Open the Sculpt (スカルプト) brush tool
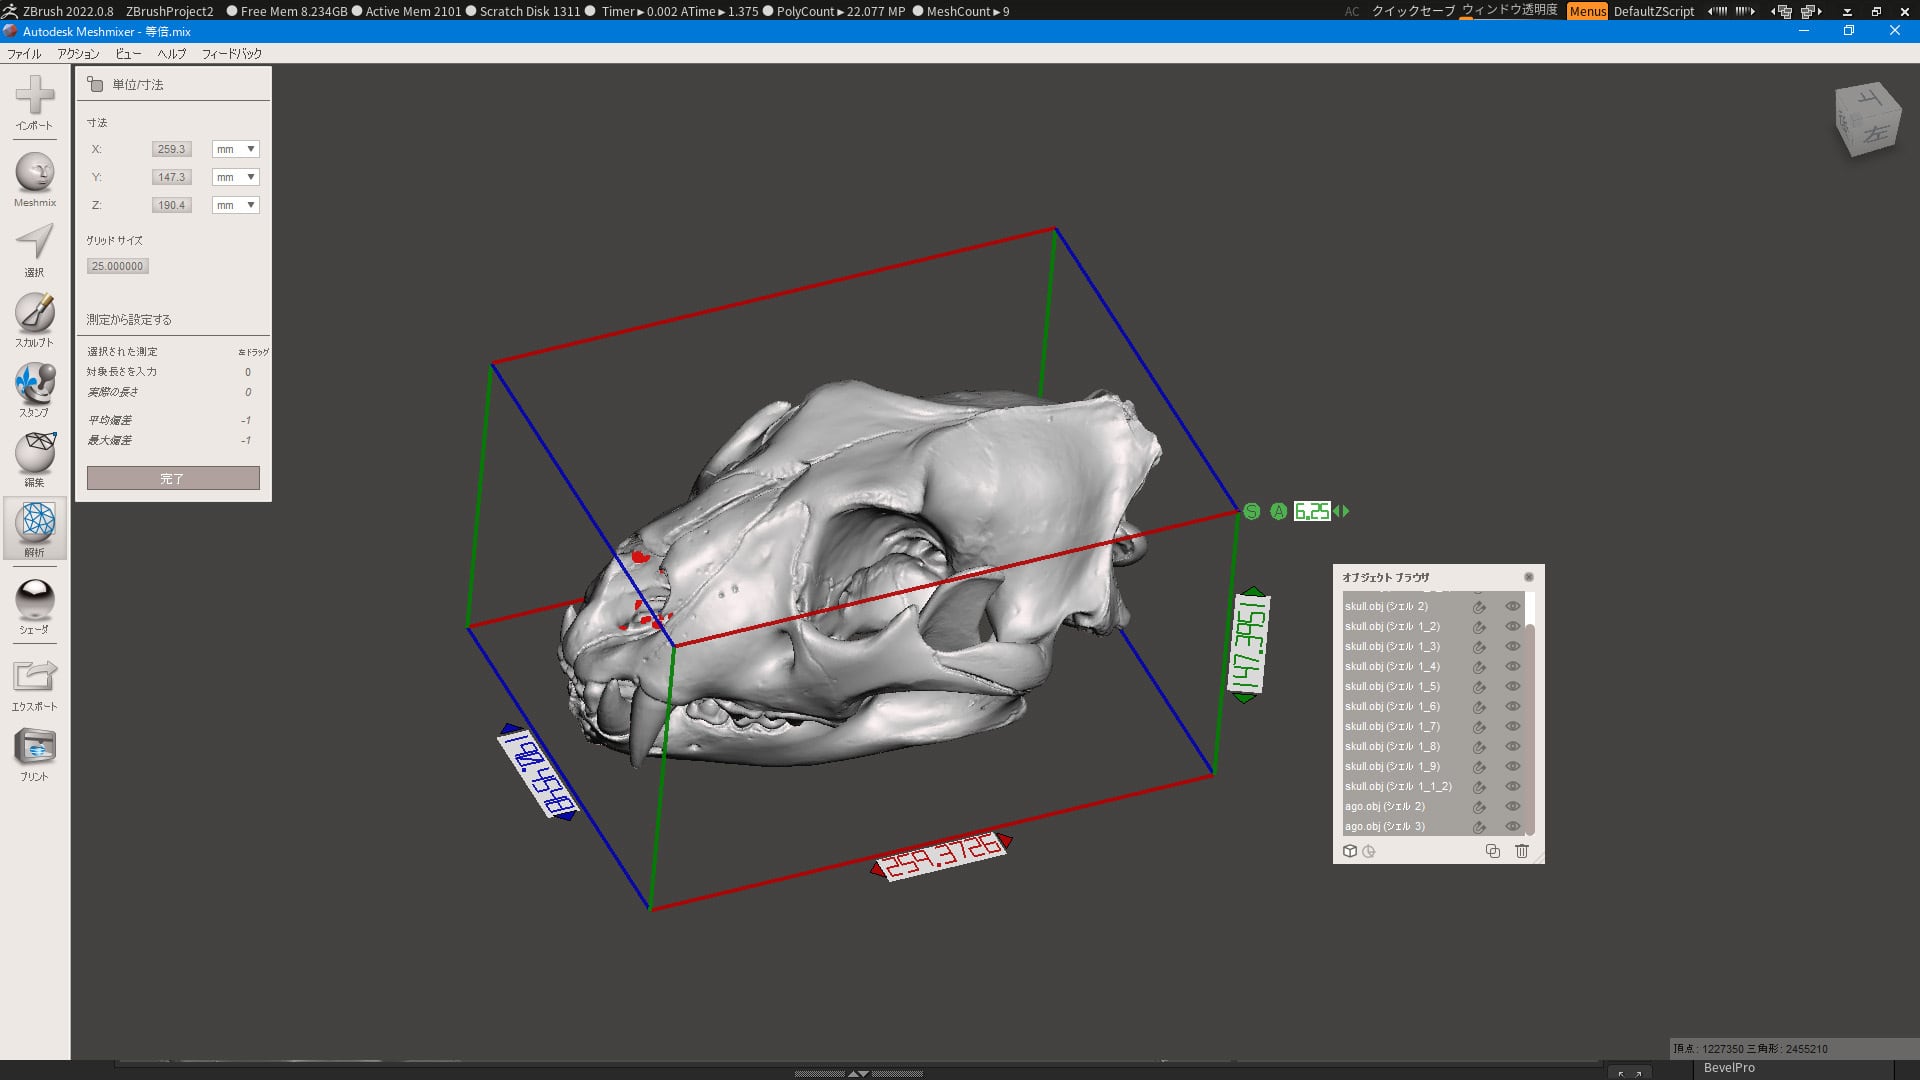Screen dimensions: 1920x1080 (x=35, y=314)
